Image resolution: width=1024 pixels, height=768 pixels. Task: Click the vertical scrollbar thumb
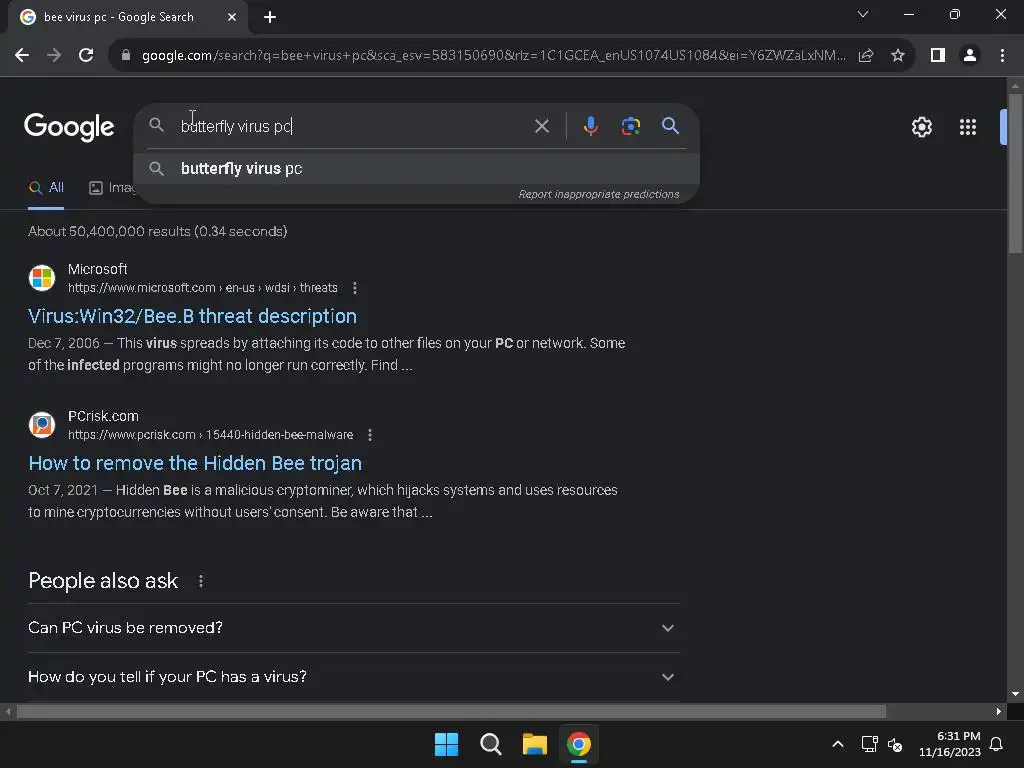click(x=1015, y=173)
